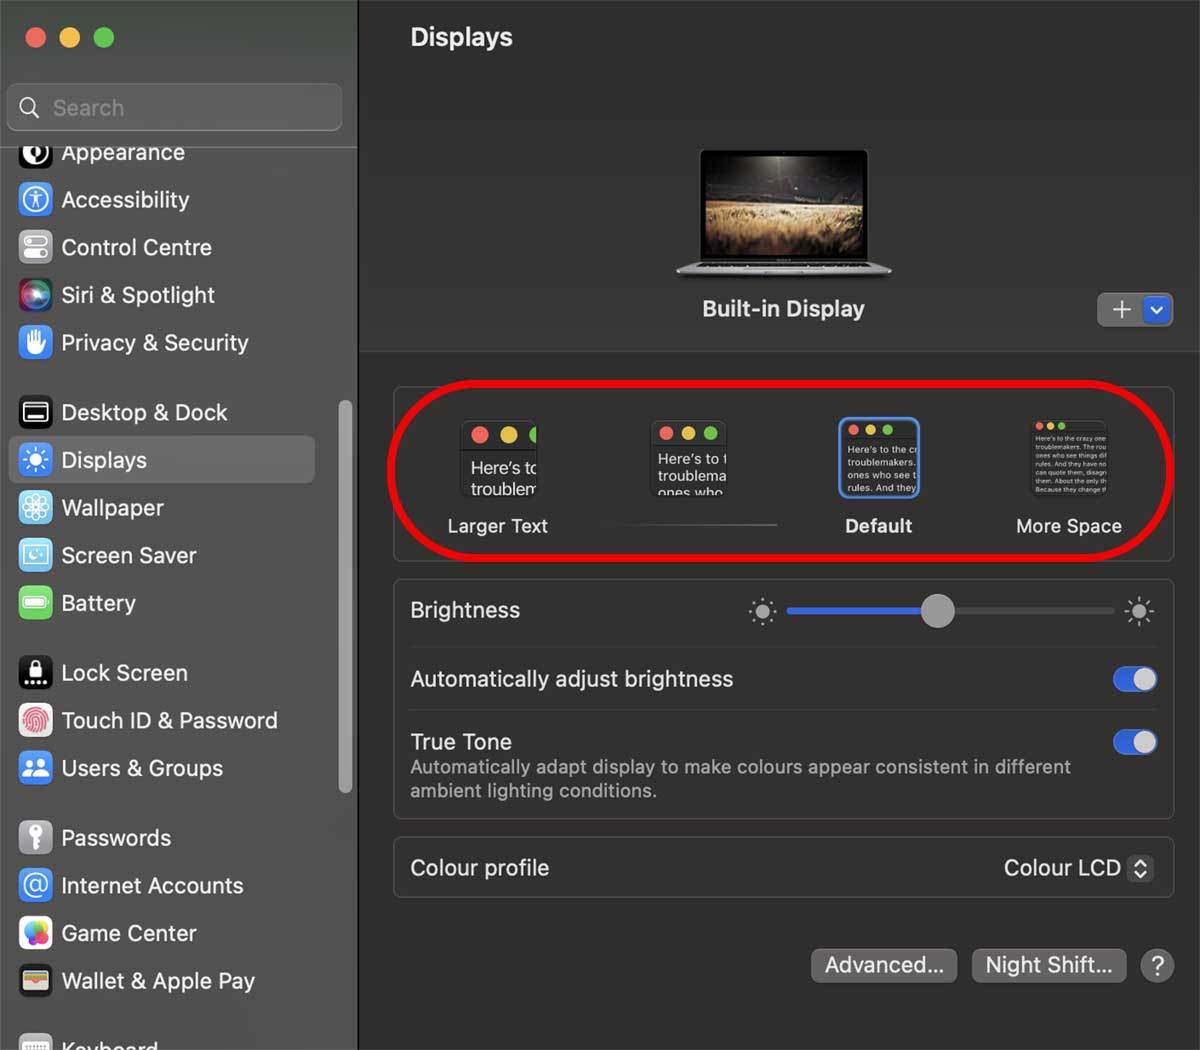Open Accessibility settings icon in sidebar
Image resolution: width=1200 pixels, height=1050 pixels.
click(36, 200)
